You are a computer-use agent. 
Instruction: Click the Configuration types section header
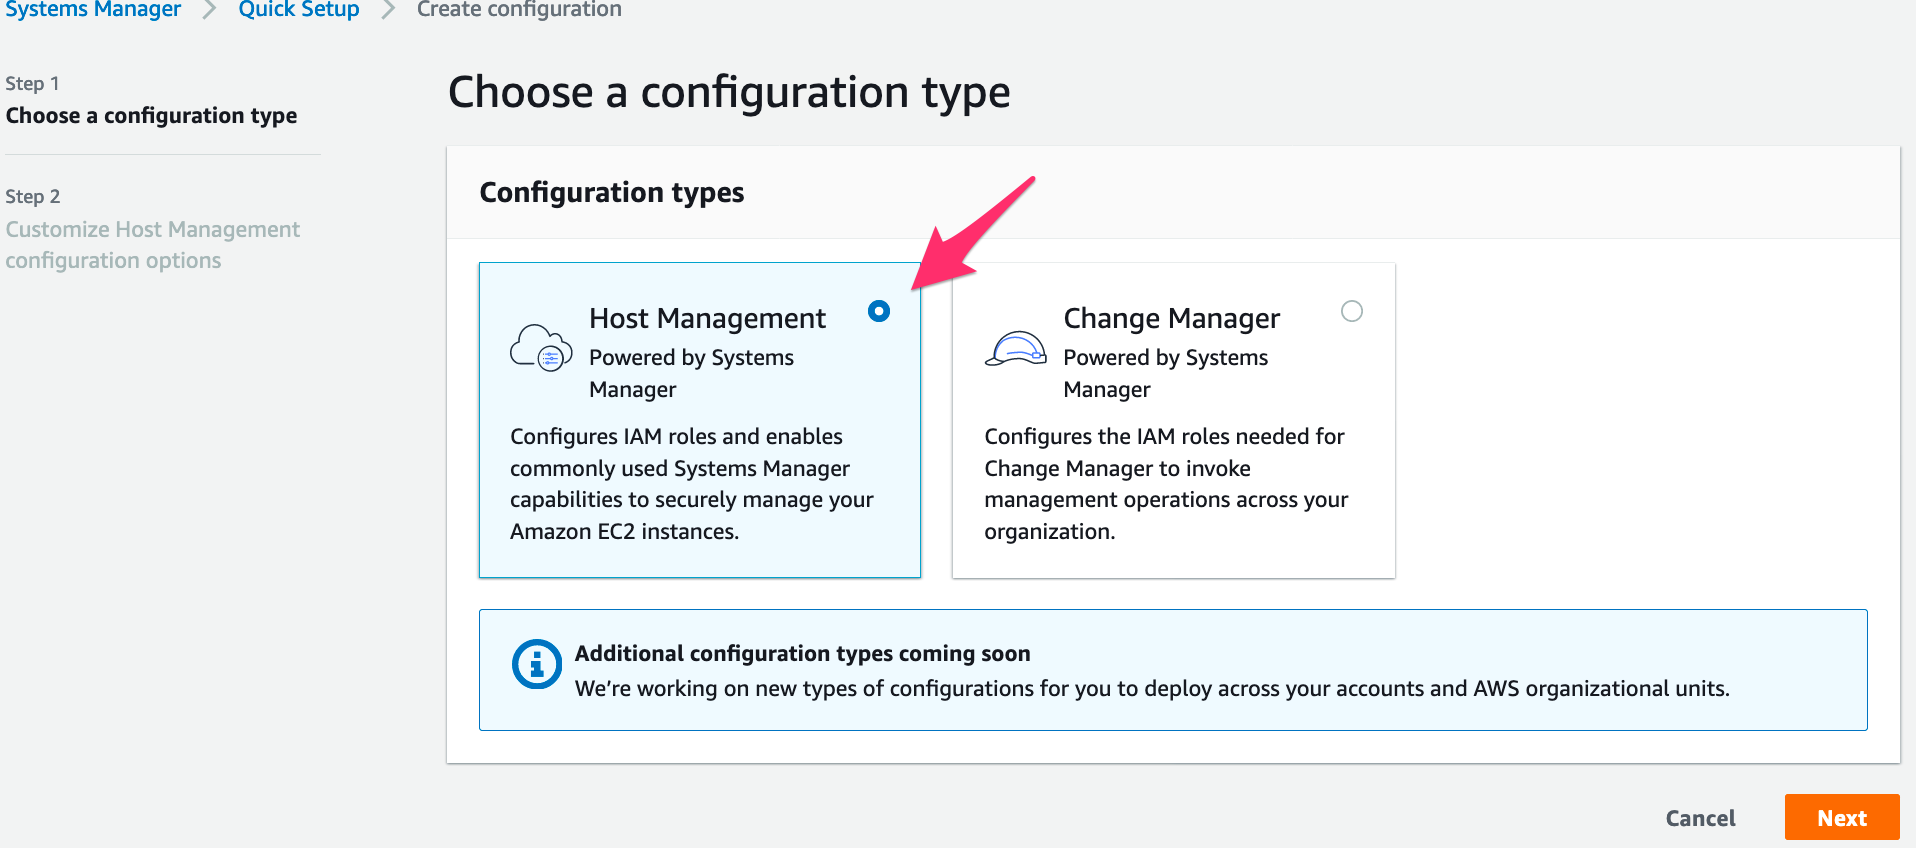(612, 192)
